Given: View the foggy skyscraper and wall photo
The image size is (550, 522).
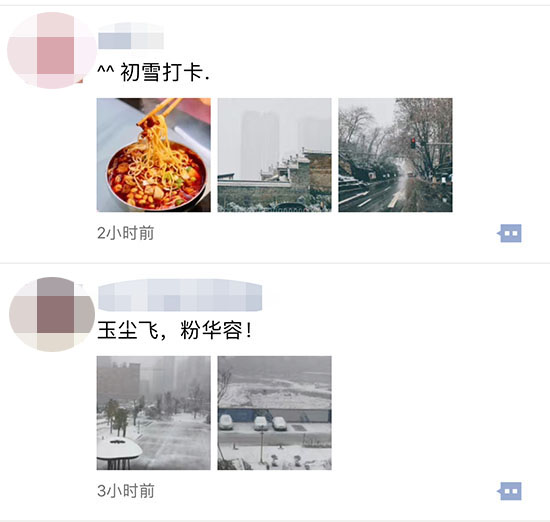Looking at the screenshot, I should point(274,155).
